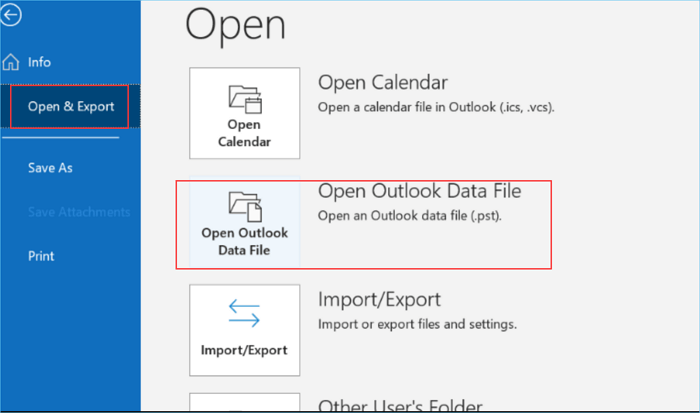Click the back arrow to exit Backstage
Screen dimensions: 700x413
(13, 15)
